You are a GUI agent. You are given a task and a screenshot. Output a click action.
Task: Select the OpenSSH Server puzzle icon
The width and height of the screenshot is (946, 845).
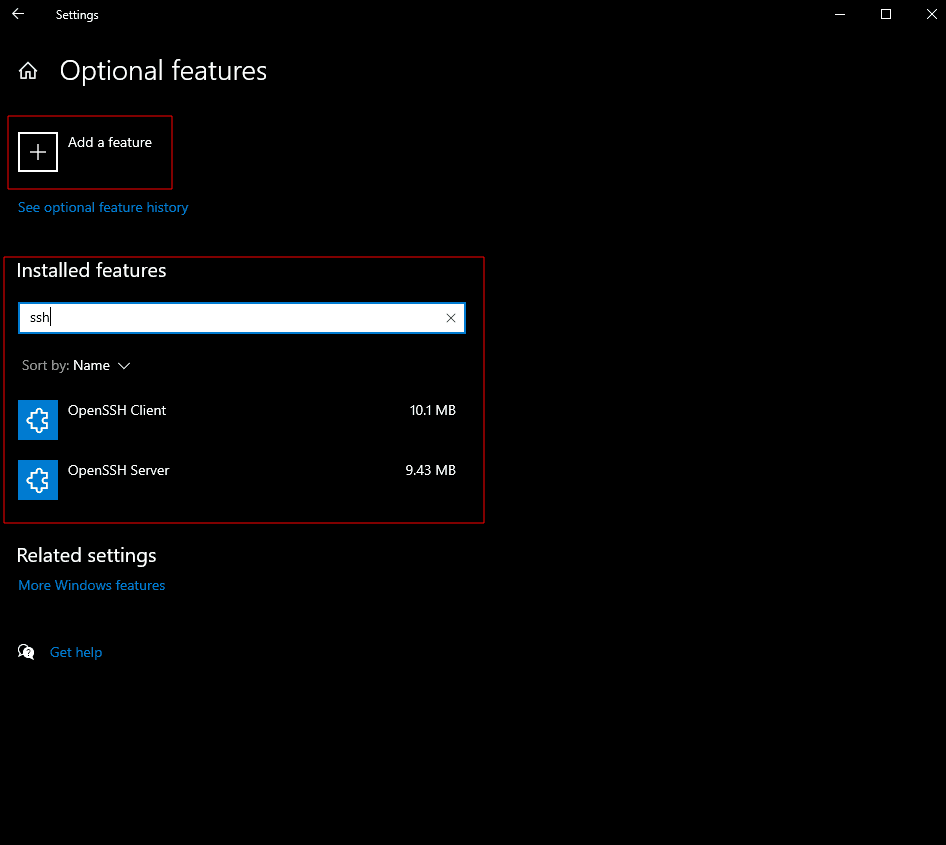click(38, 480)
